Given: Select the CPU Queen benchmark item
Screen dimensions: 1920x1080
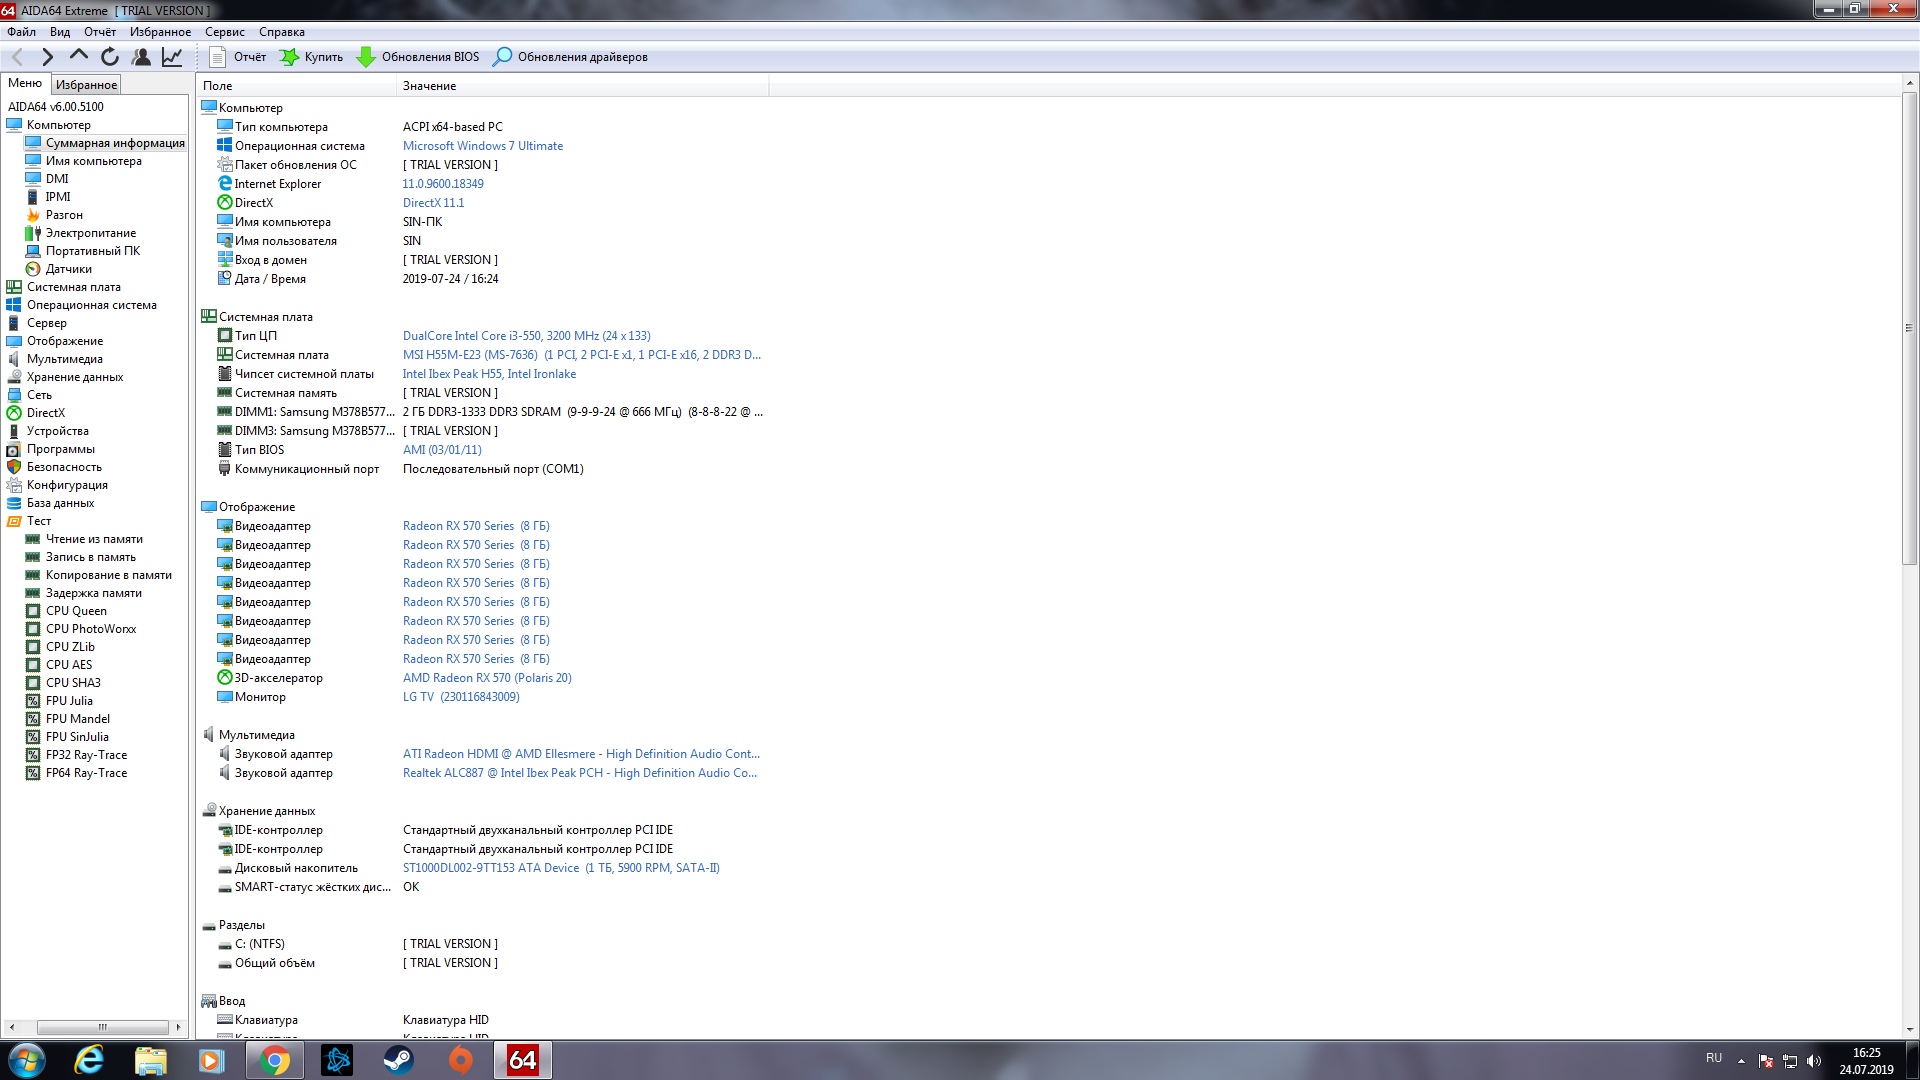Looking at the screenshot, I should pos(76,611).
